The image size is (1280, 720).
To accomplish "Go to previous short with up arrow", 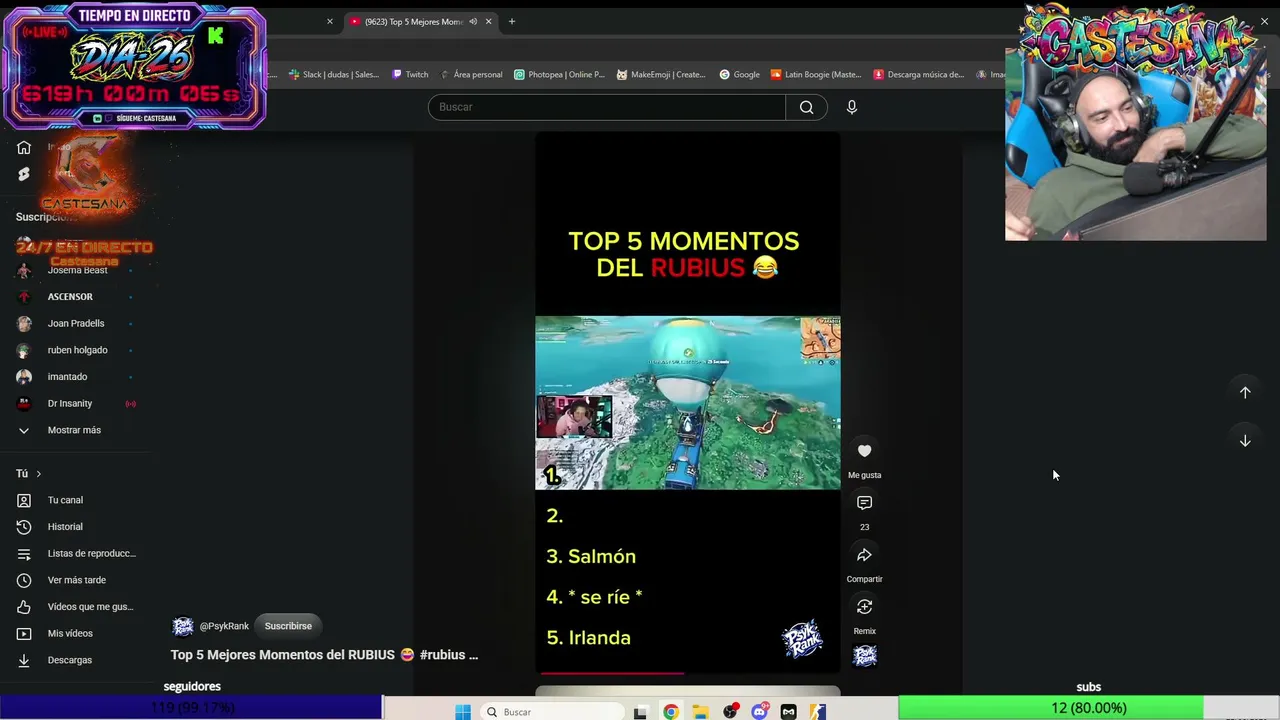I will click(1245, 393).
